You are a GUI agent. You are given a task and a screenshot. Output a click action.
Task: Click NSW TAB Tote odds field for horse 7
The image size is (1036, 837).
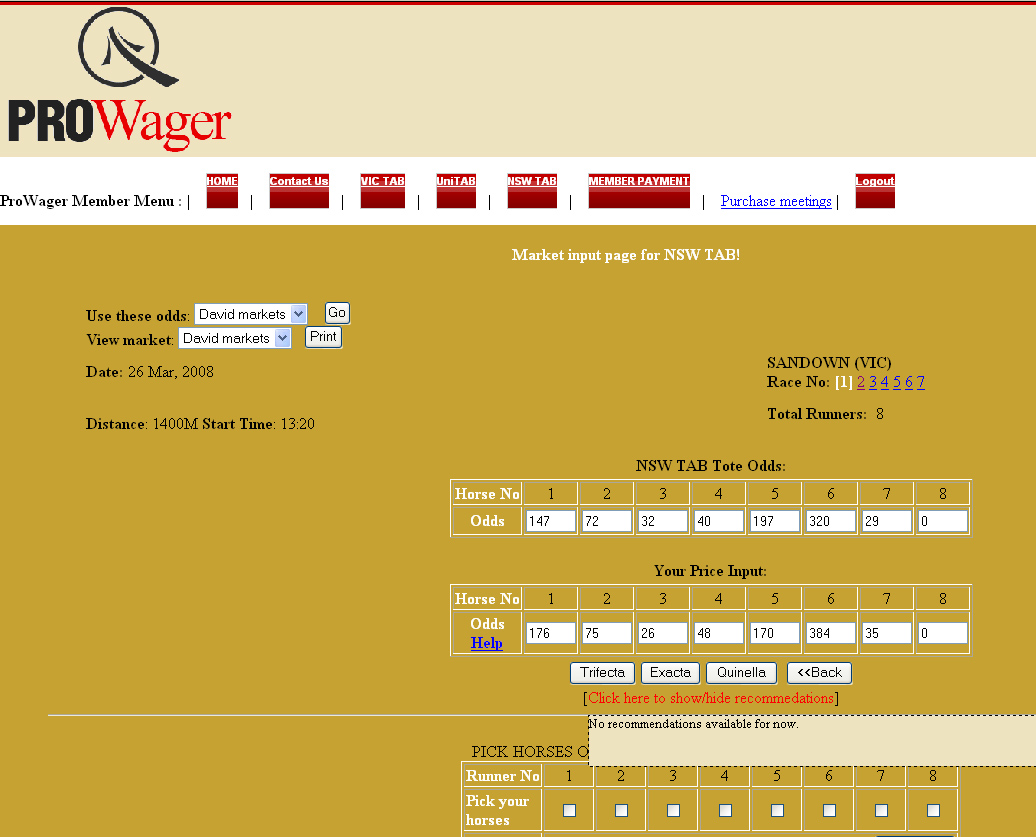click(887, 521)
